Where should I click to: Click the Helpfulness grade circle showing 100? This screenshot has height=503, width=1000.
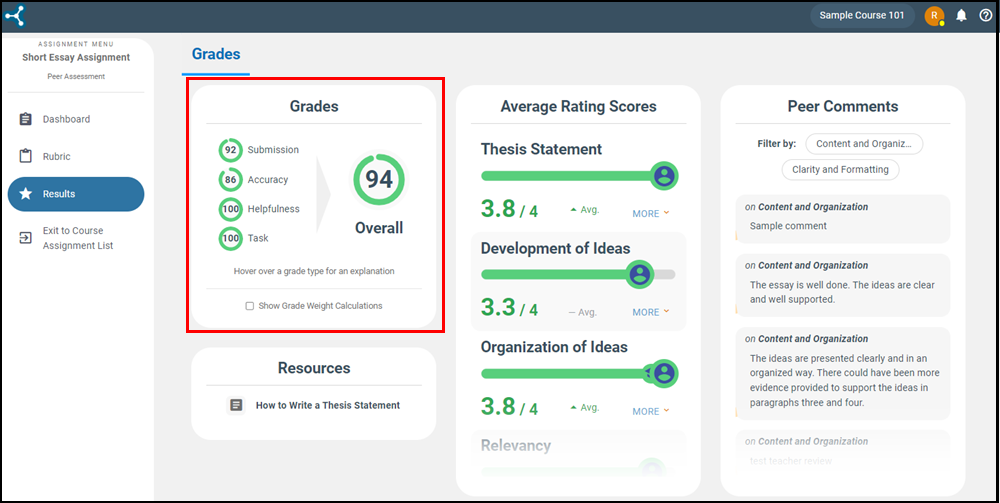click(x=230, y=209)
